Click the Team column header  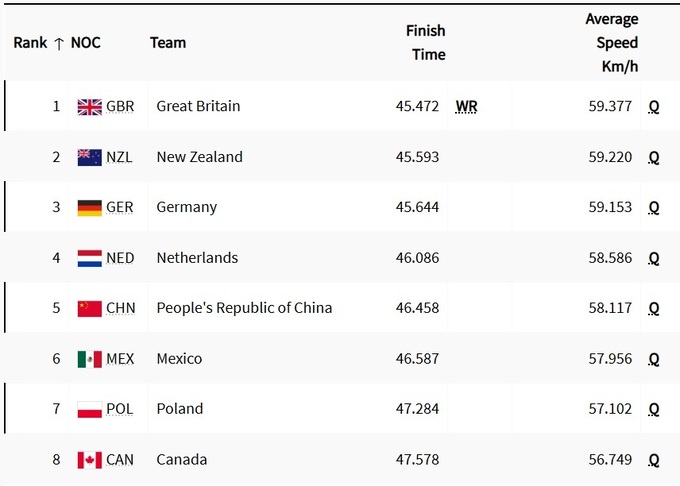point(168,43)
